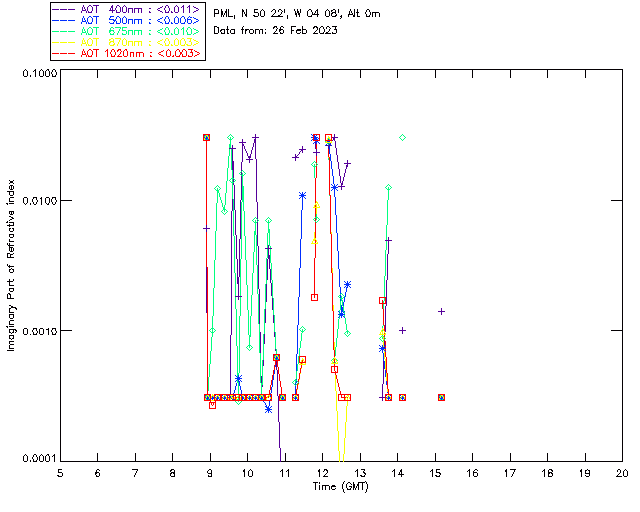The height and width of the screenshot is (512, 640).
Task: Click the purple dashed line sample for 400nm
Action: (64, 9)
